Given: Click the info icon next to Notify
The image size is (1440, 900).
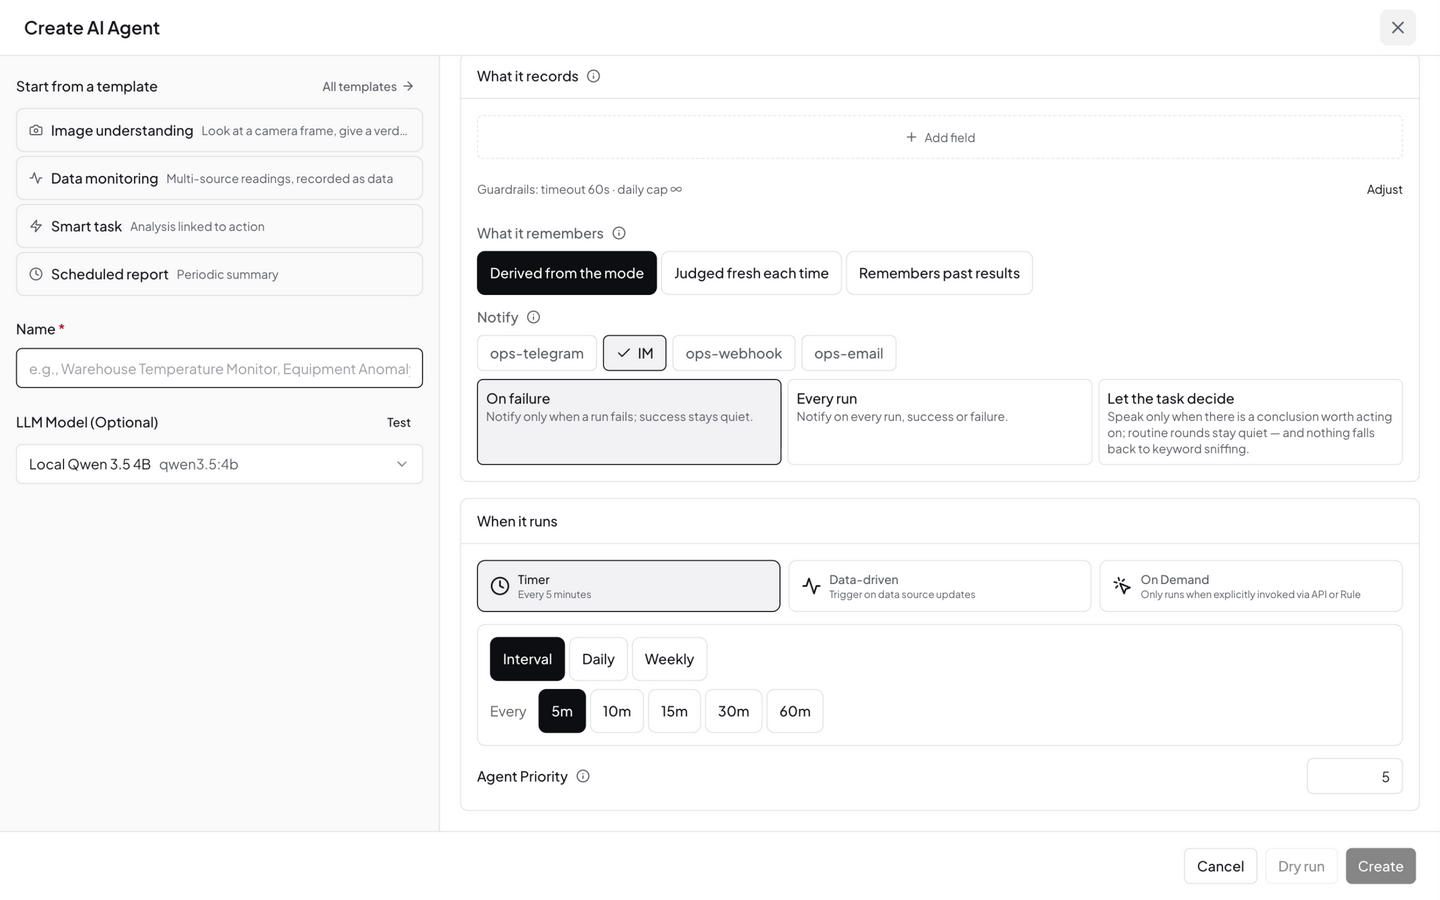Looking at the screenshot, I should point(533,317).
